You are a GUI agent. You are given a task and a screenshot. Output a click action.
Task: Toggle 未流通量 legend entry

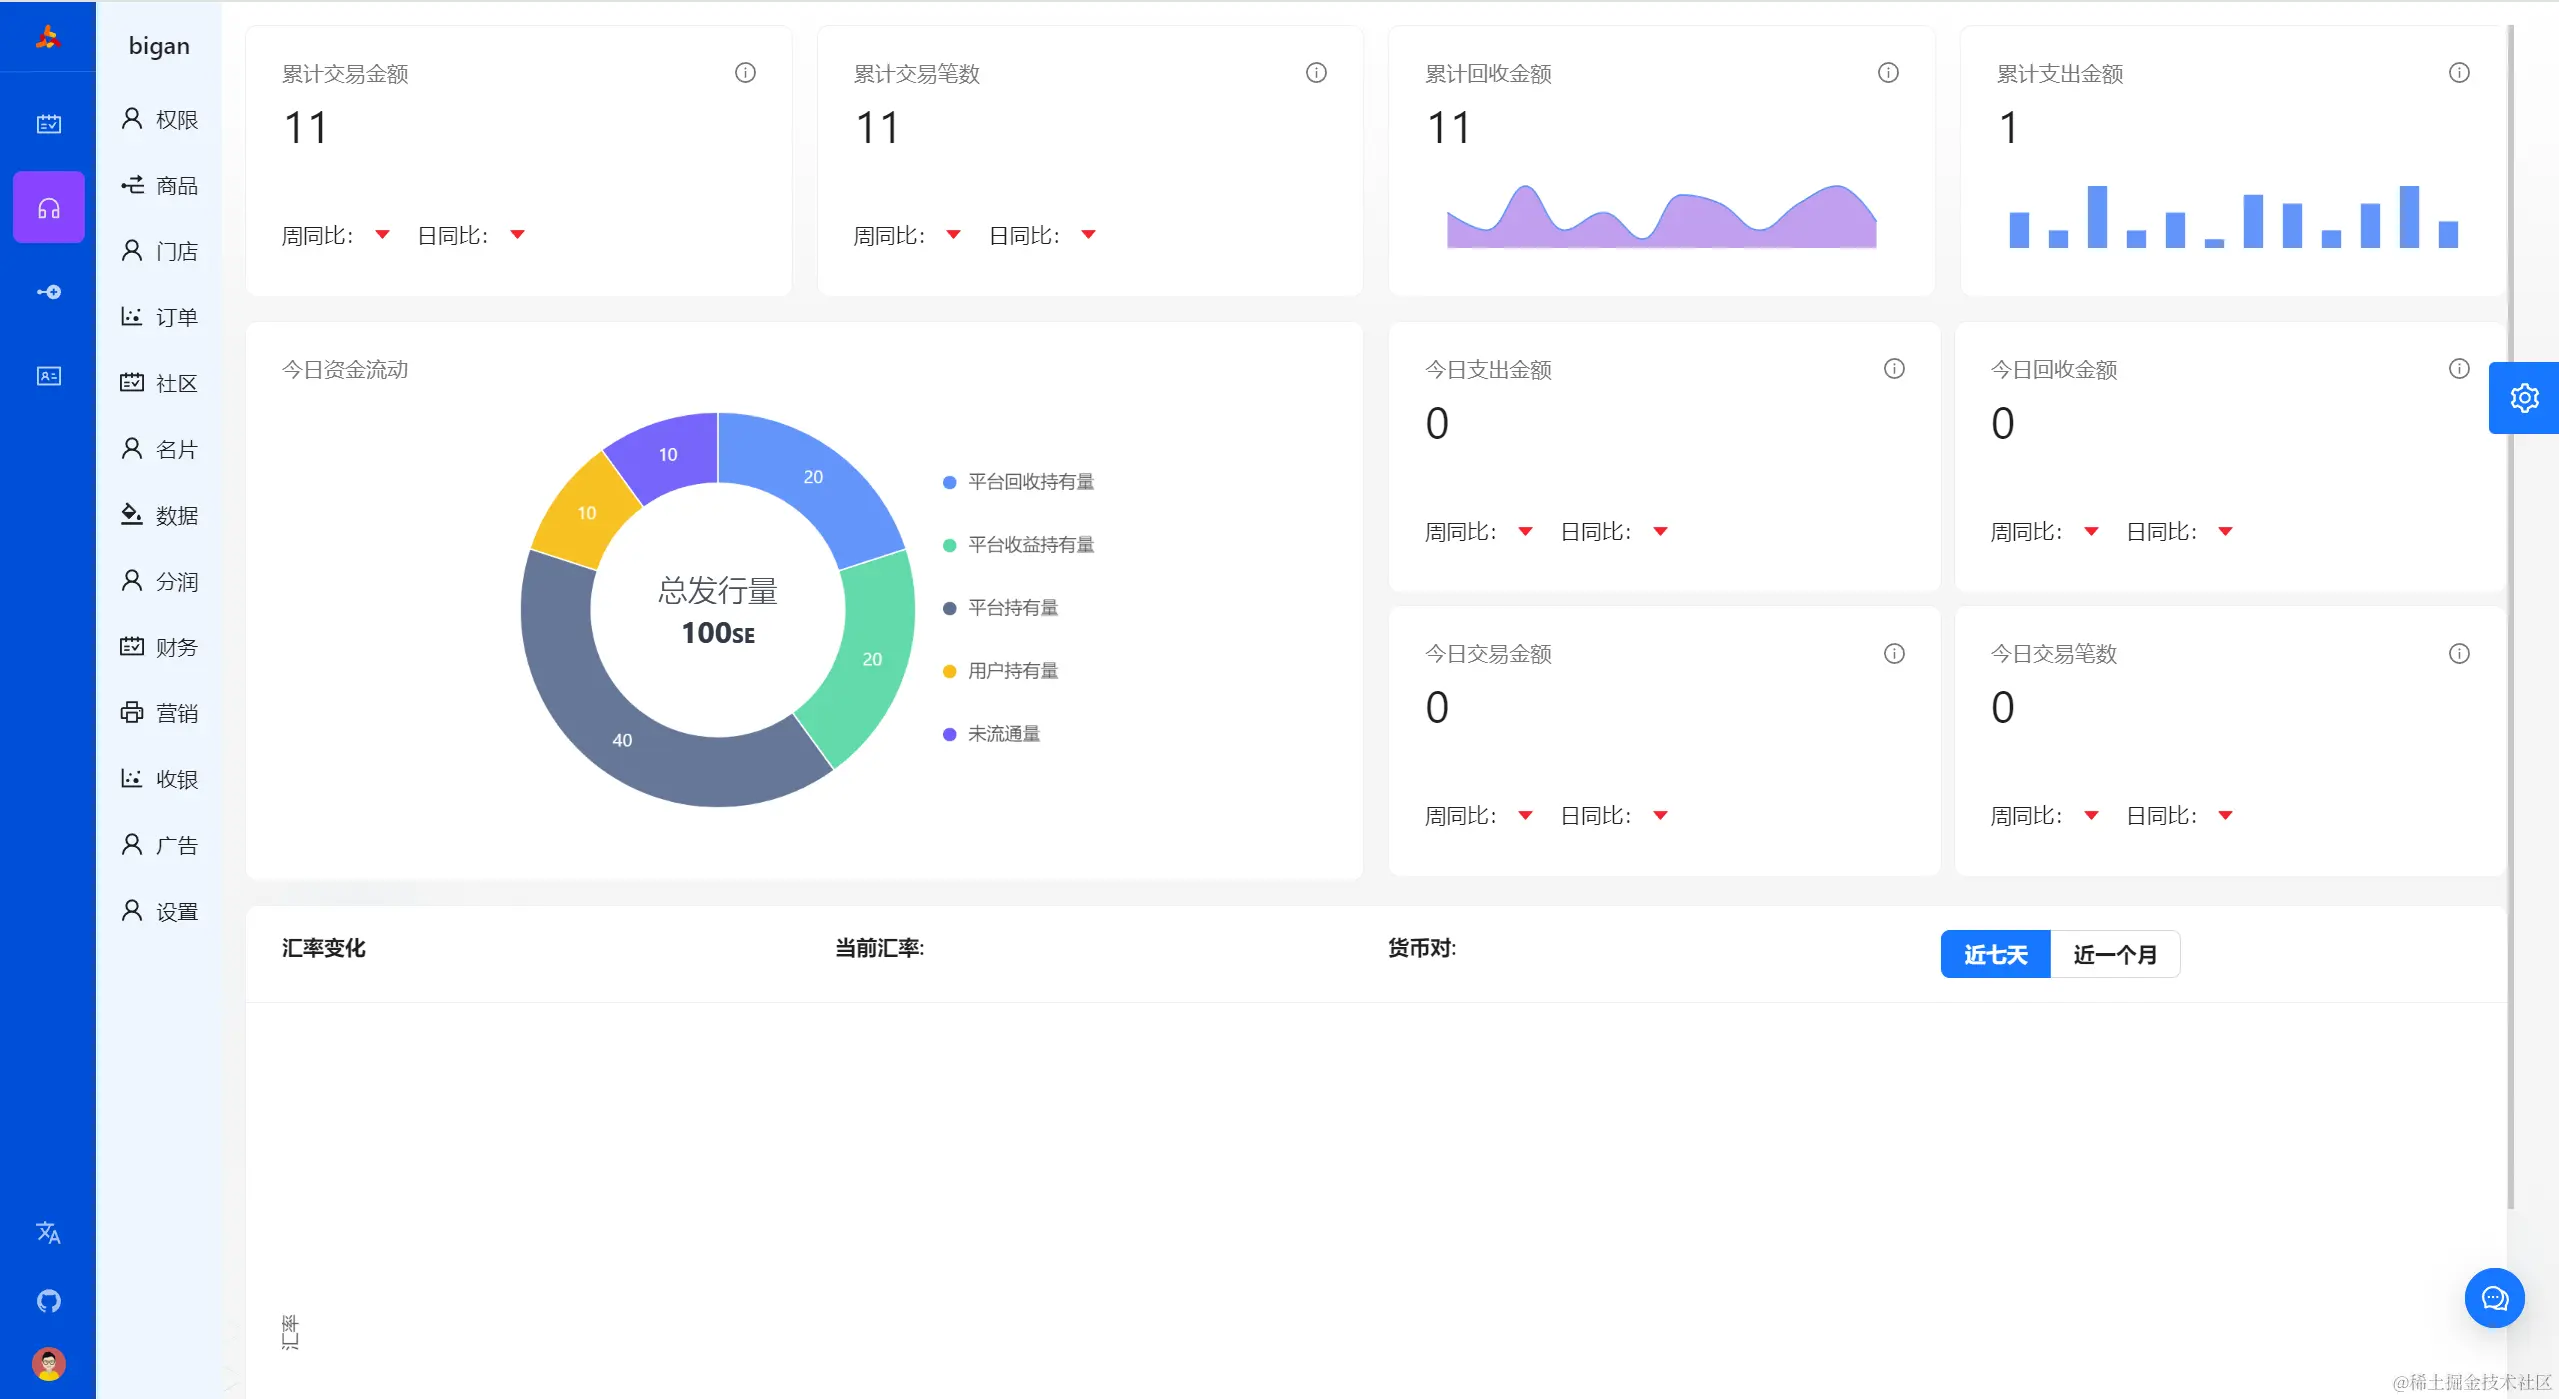coord(1002,734)
